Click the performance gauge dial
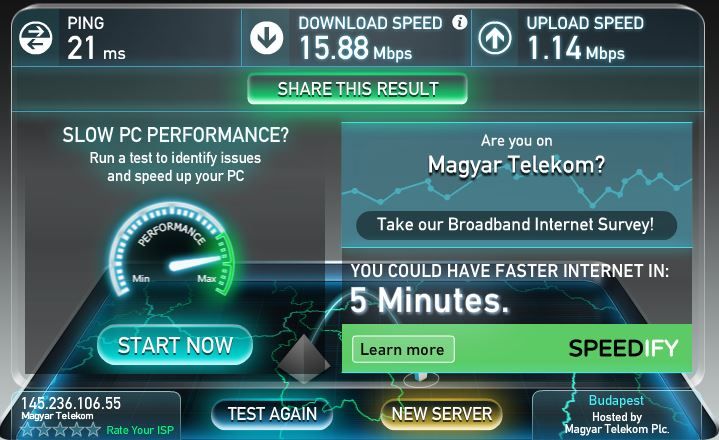The width and height of the screenshot is (719, 440). tap(172, 250)
